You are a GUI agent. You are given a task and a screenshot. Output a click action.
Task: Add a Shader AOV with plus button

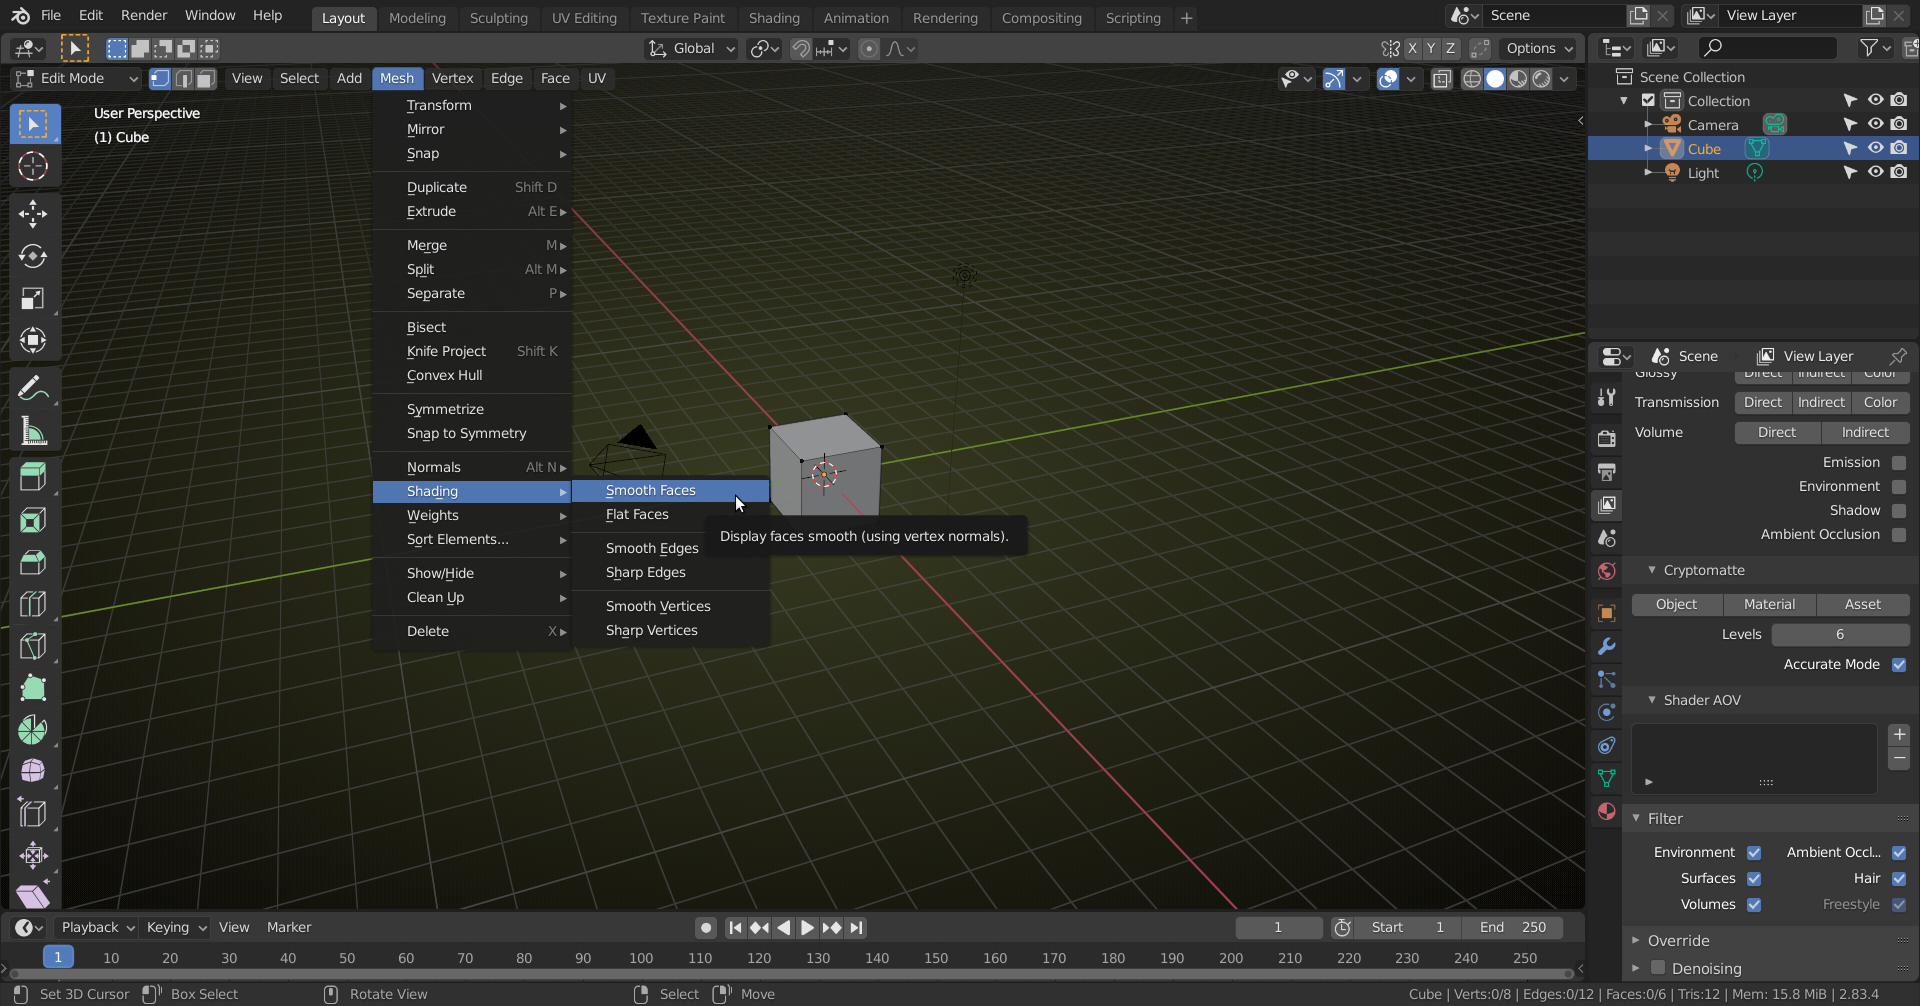click(x=1899, y=735)
